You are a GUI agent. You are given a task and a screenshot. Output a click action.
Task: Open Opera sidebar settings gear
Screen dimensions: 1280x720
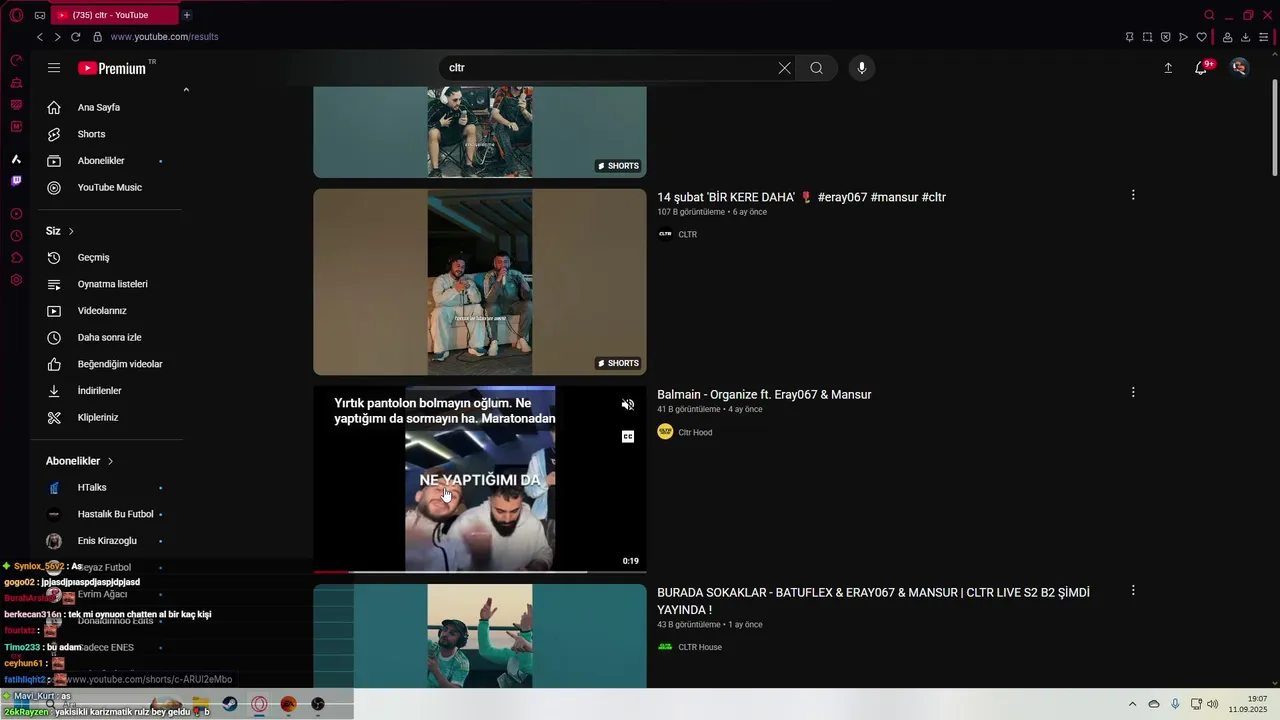(16, 280)
